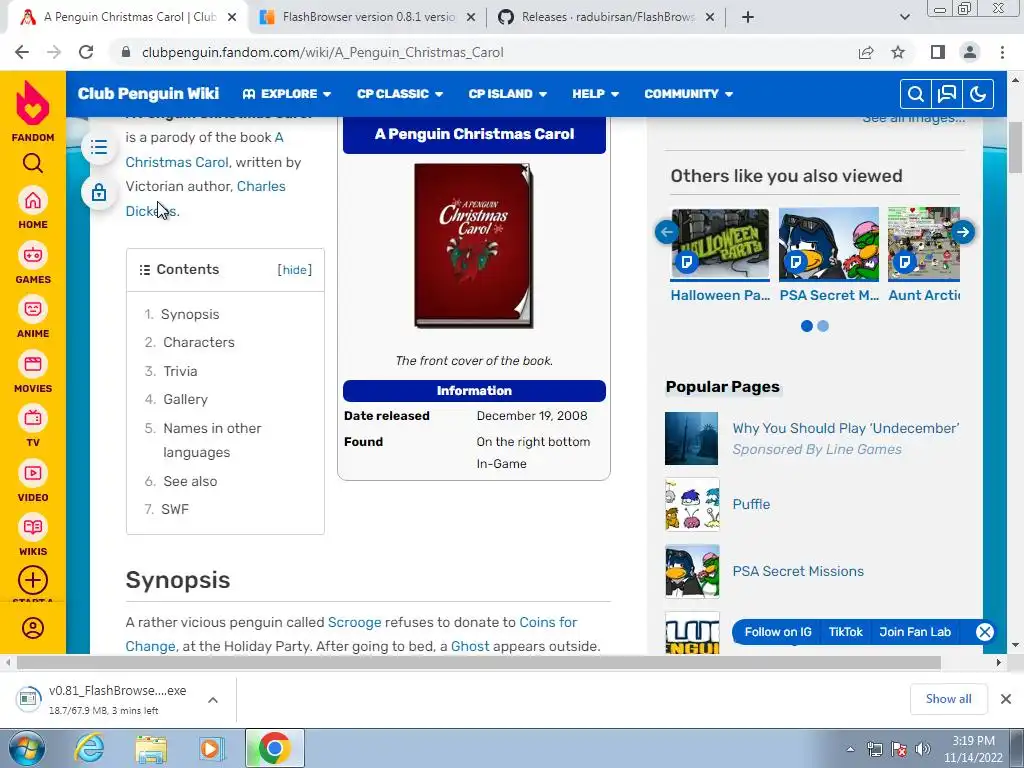Screen dimensions: 1024x768
Task: Open the Ghost link
Action: click(470, 647)
